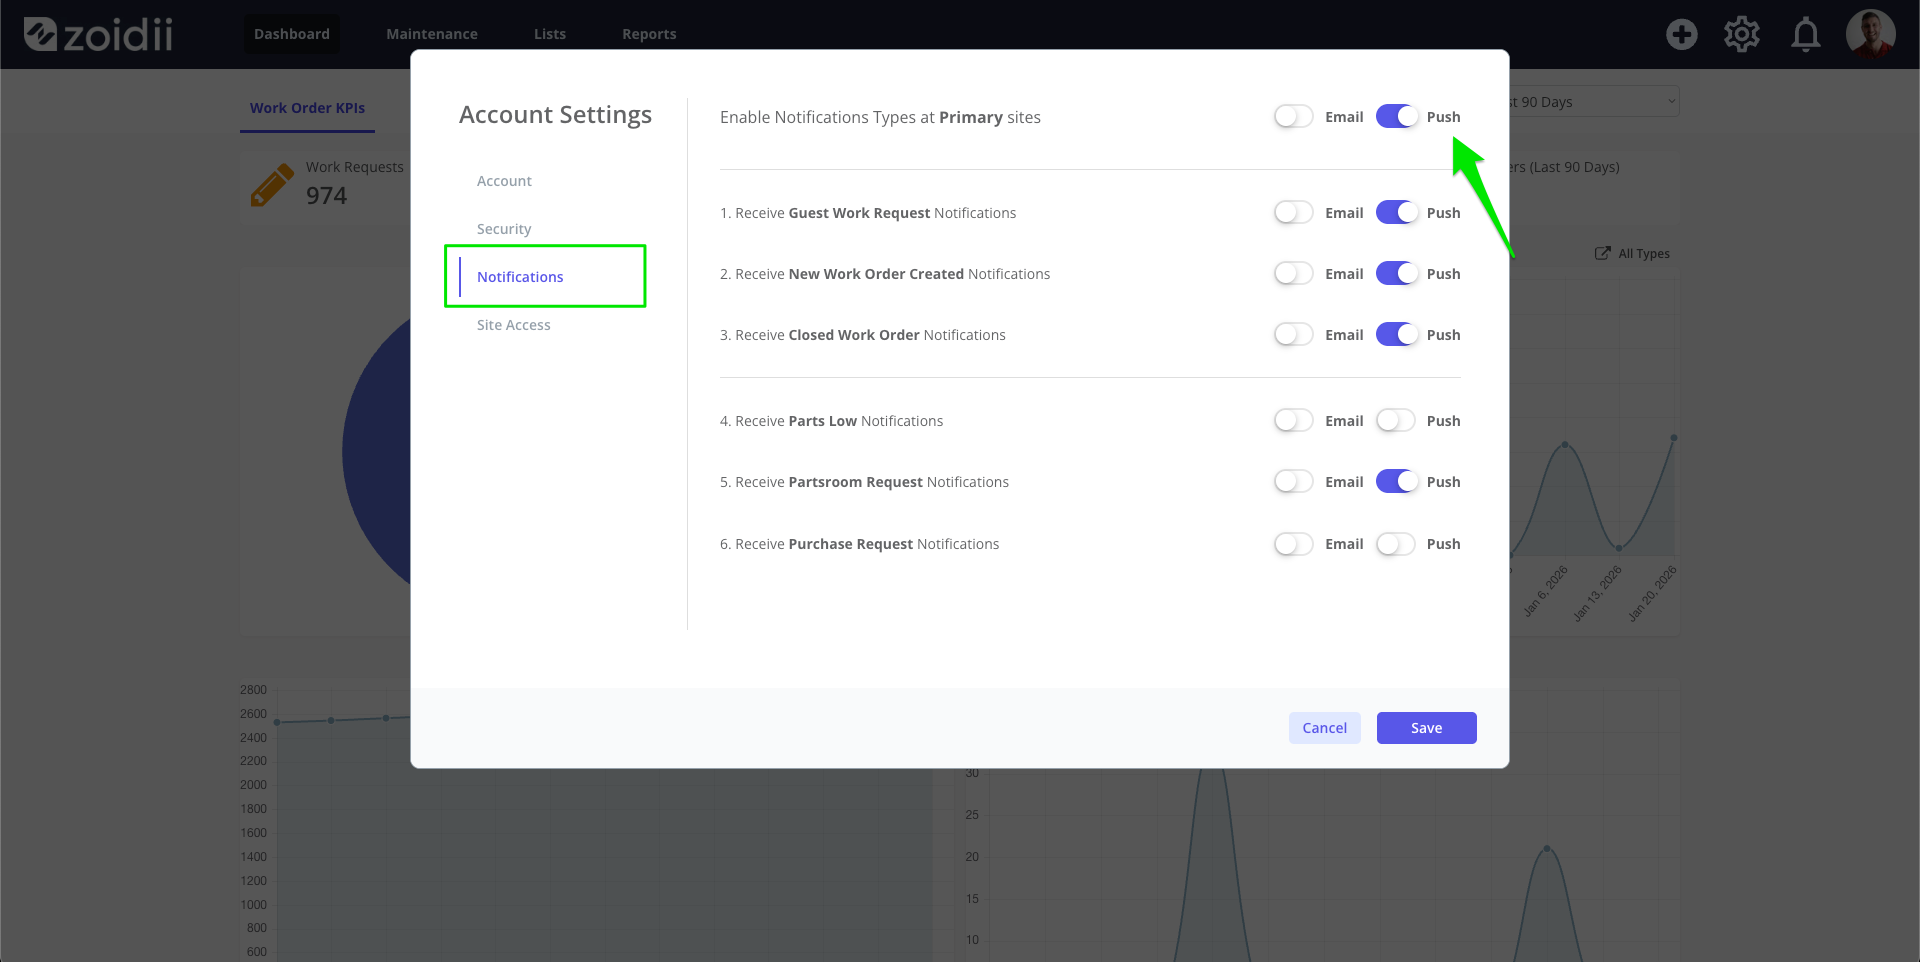Enable Push for Parts Low notifications
The width and height of the screenshot is (1920, 962).
click(x=1396, y=421)
